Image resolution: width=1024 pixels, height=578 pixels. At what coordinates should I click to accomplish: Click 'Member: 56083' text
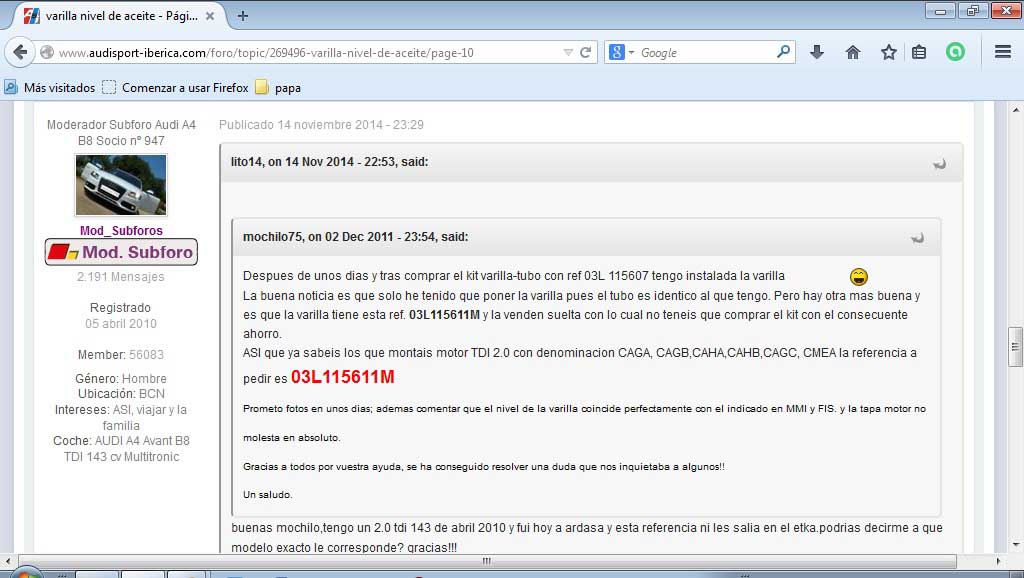pos(121,355)
